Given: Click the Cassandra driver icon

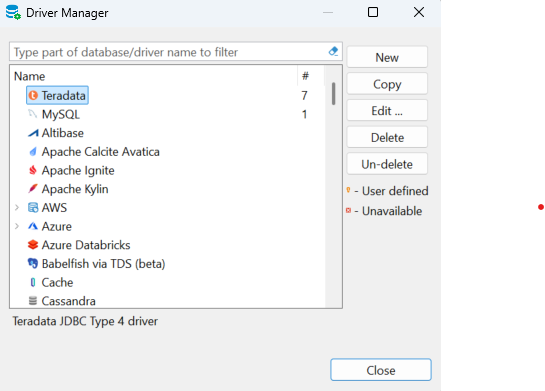Looking at the screenshot, I should click(33, 301).
